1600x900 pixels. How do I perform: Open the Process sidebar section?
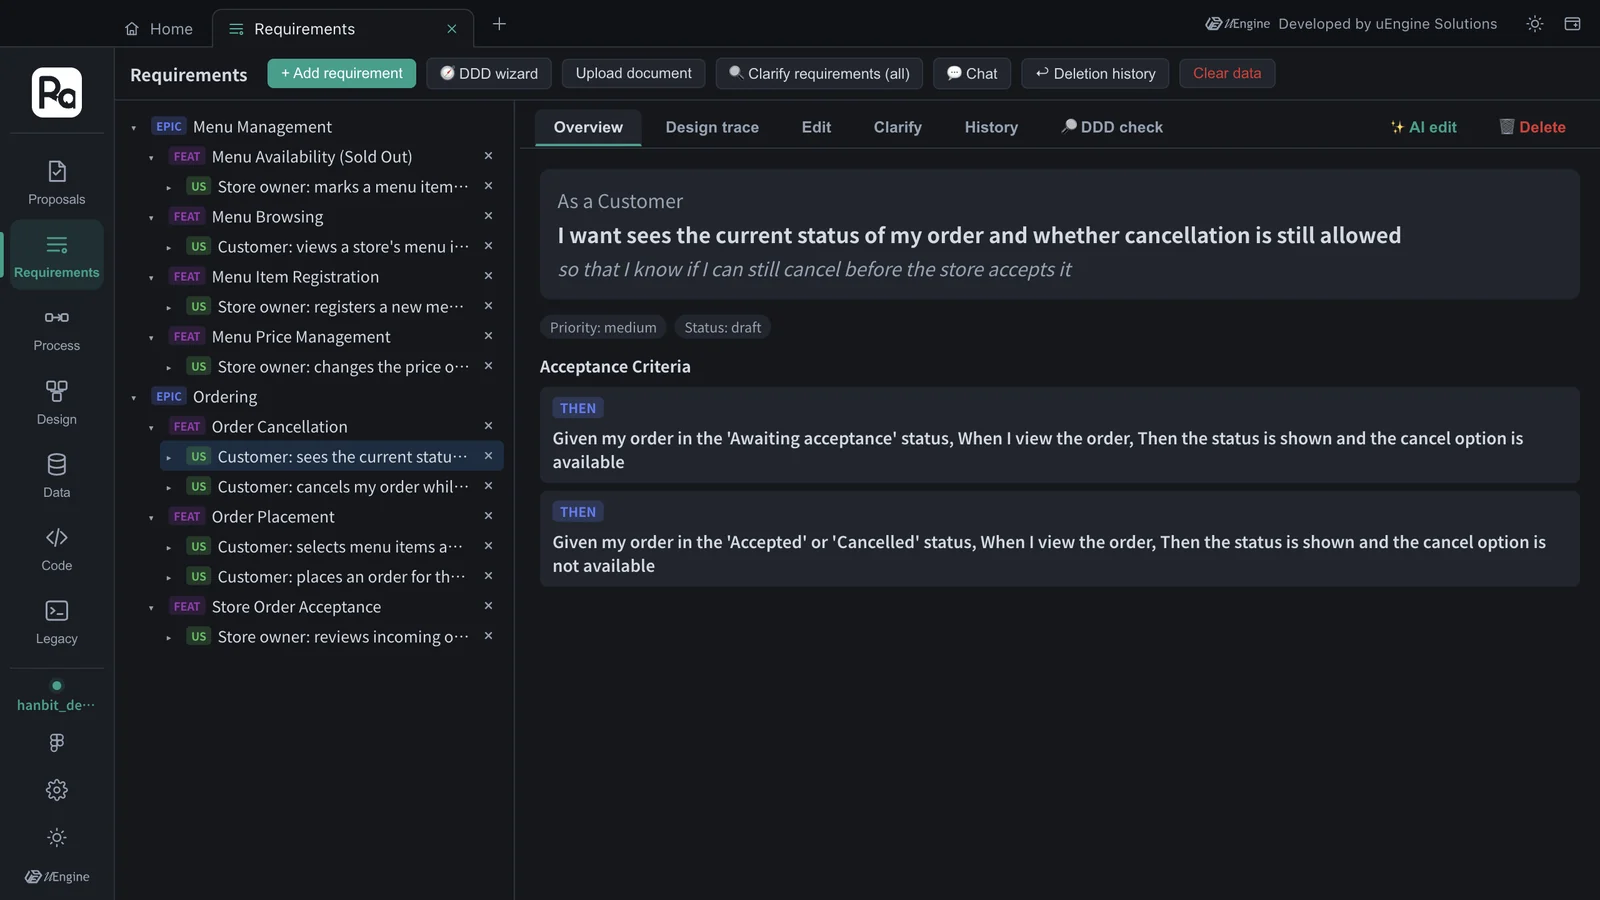pyautogui.click(x=57, y=330)
